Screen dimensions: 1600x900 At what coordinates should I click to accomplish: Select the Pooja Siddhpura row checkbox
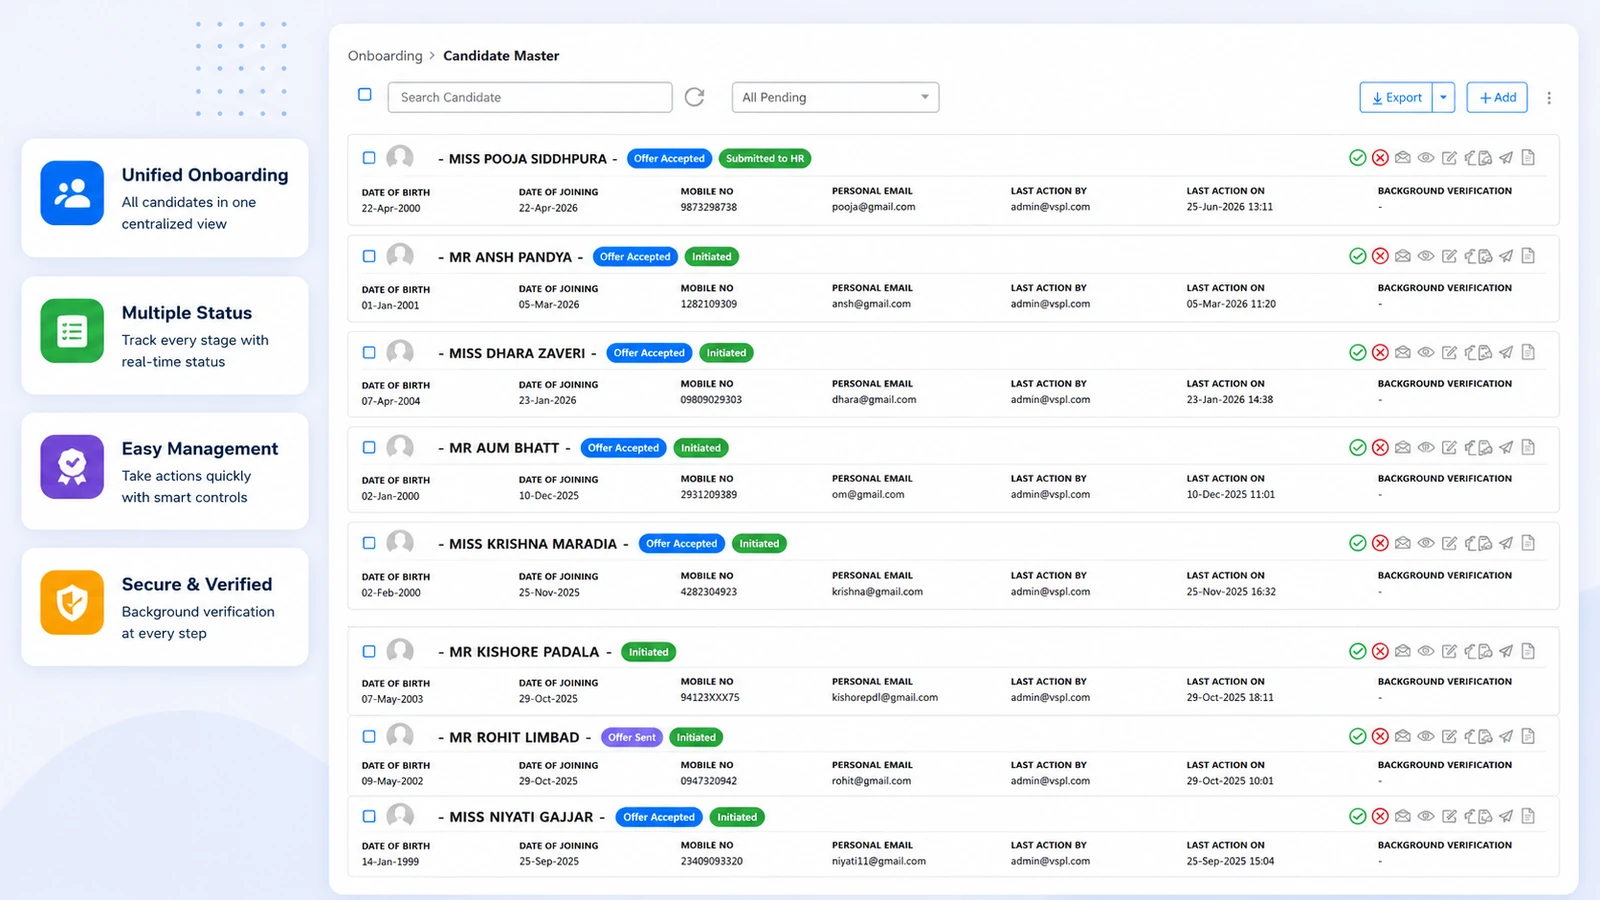[x=369, y=158]
